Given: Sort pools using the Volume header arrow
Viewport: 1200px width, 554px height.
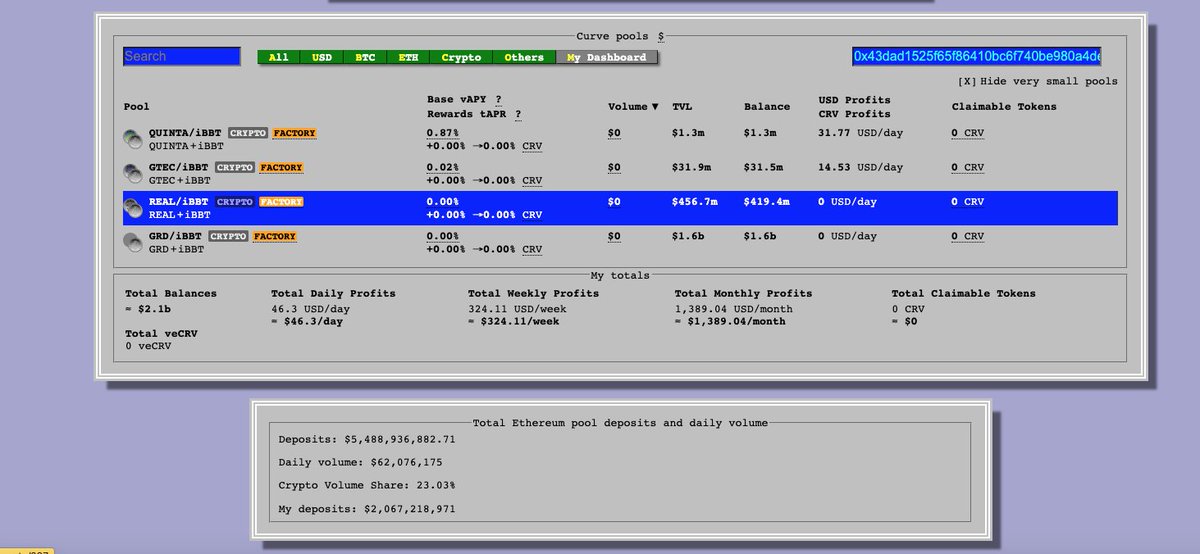Looking at the screenshot, I should pyautogui.click(x=655, y=107).
